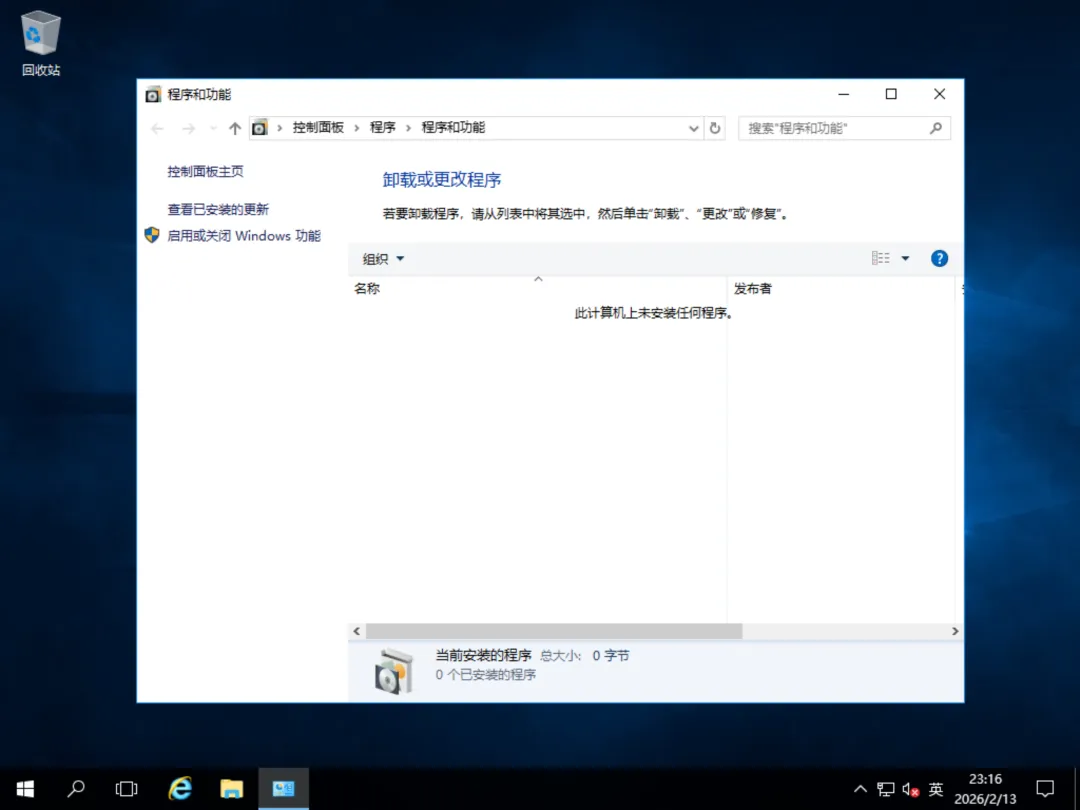Viewport: 1080px width, 810px height.
Task: Open address bar history dropdown
Action: [694, 128]
